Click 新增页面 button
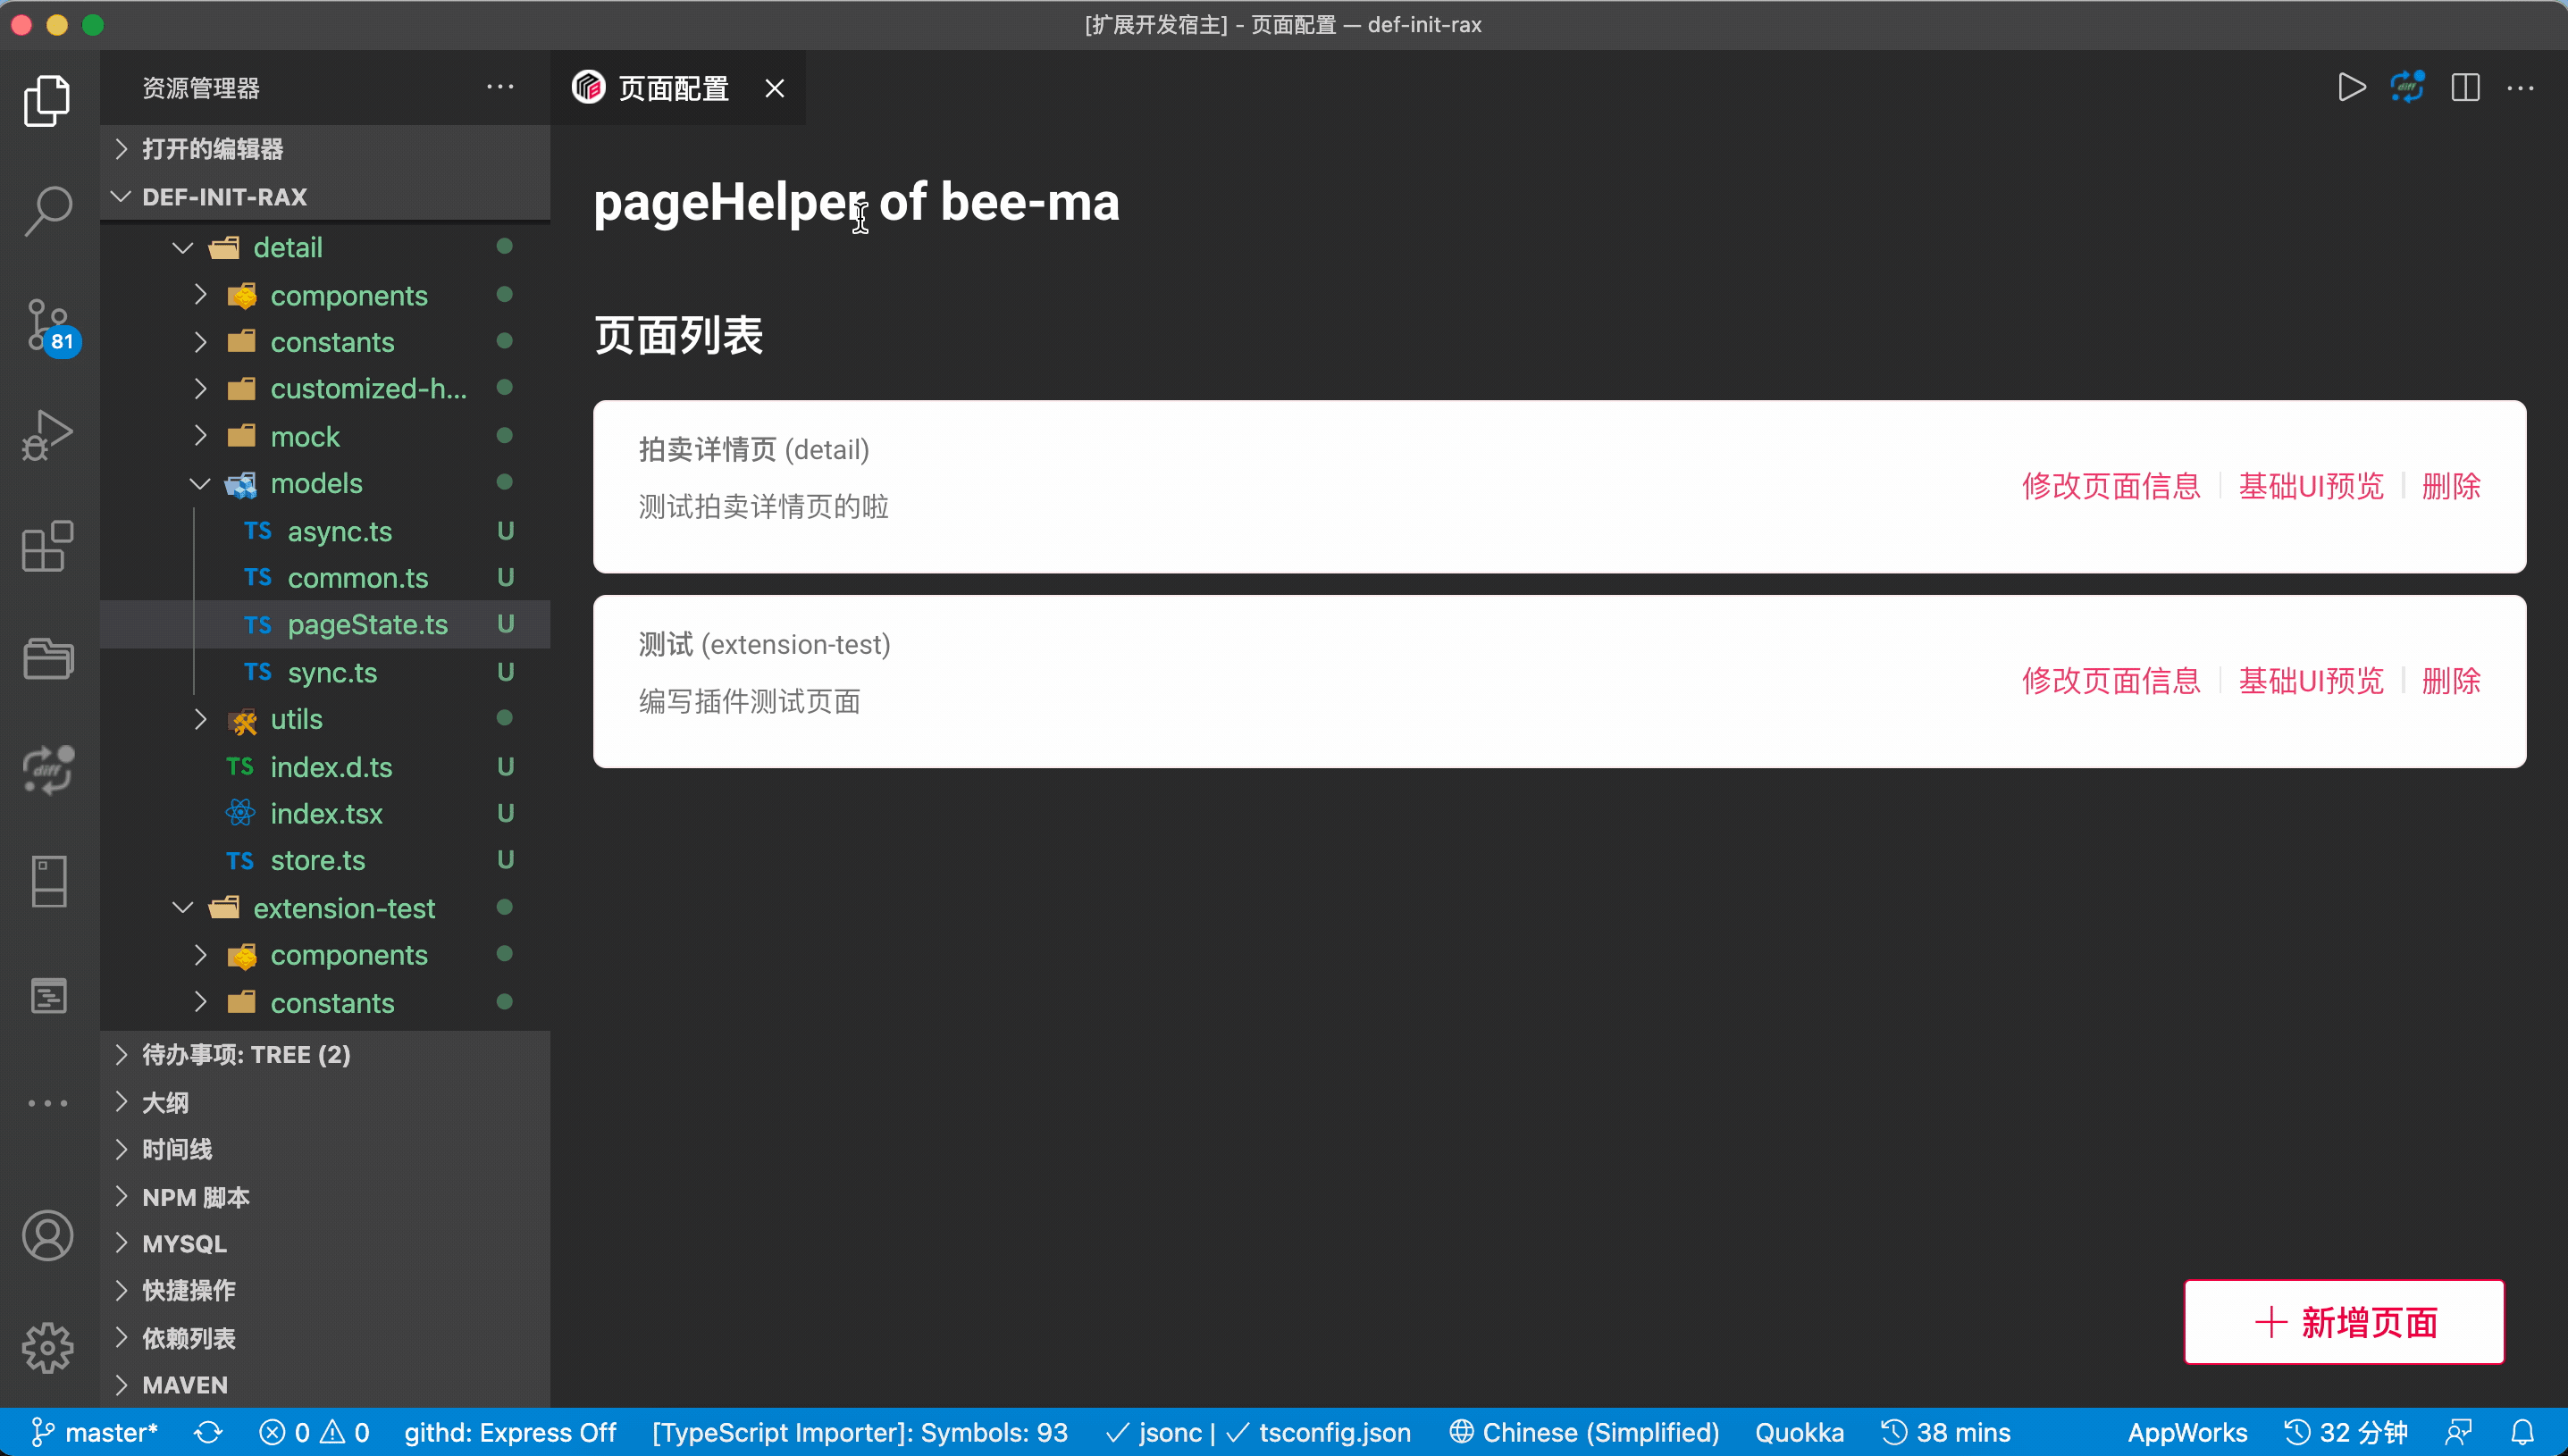This screenshot has width=2568, height=1456. [2343, 1321]
